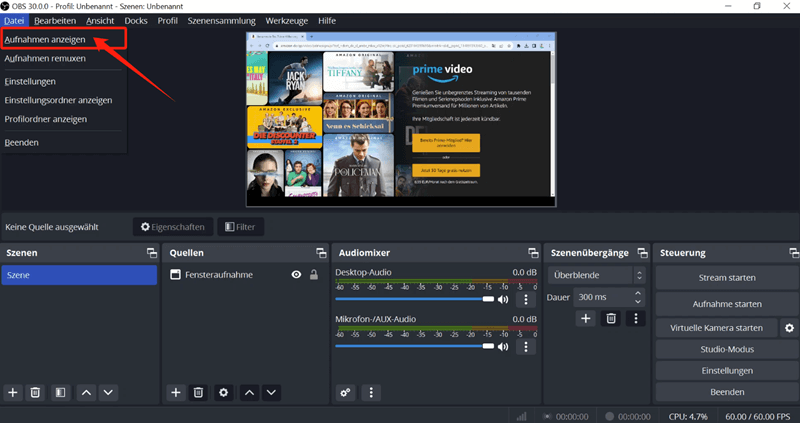
Task: Open the Bearbeiten menu
Action: coord(55,20)
